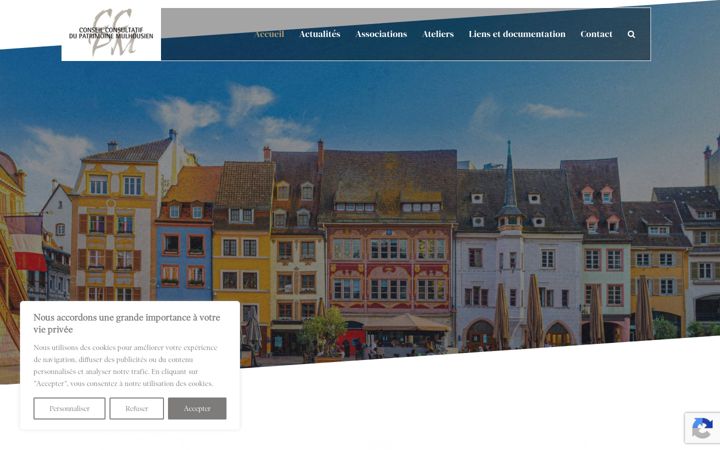The width and height of the screenshot is (720, 450).
Task: Select the Ateliers menu item
Action: [438, 34]
